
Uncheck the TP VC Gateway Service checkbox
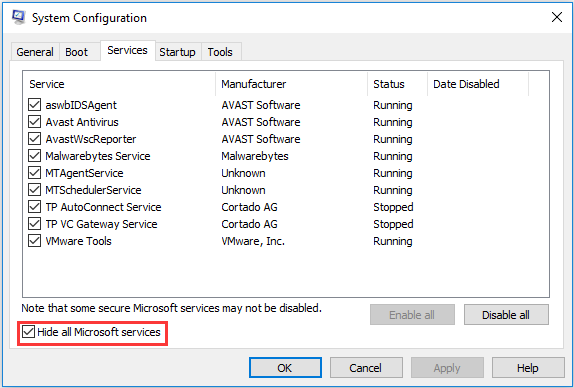point(34,224)
